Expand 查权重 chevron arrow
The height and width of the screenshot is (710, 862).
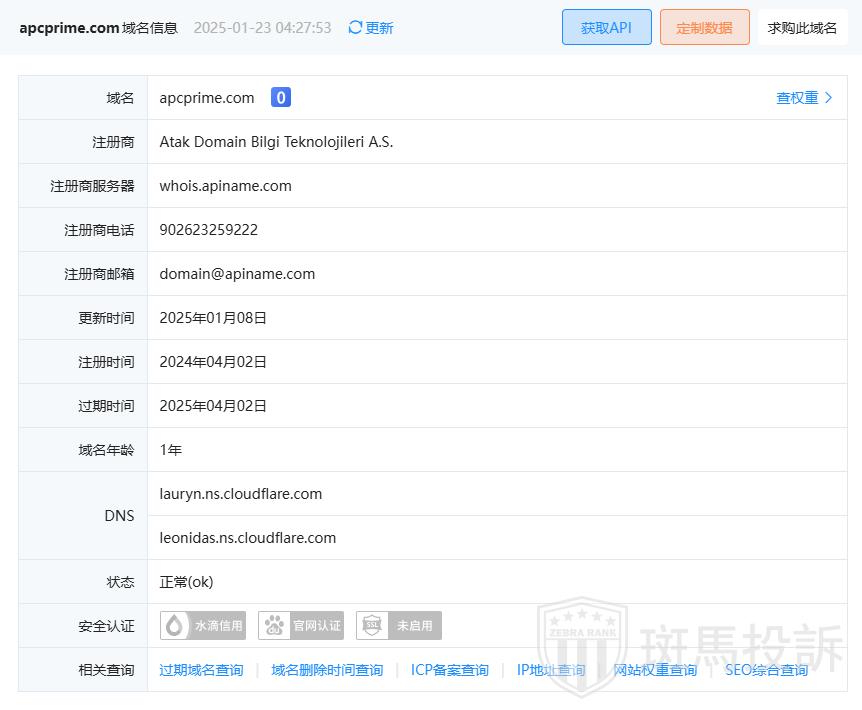coord(828,98)
